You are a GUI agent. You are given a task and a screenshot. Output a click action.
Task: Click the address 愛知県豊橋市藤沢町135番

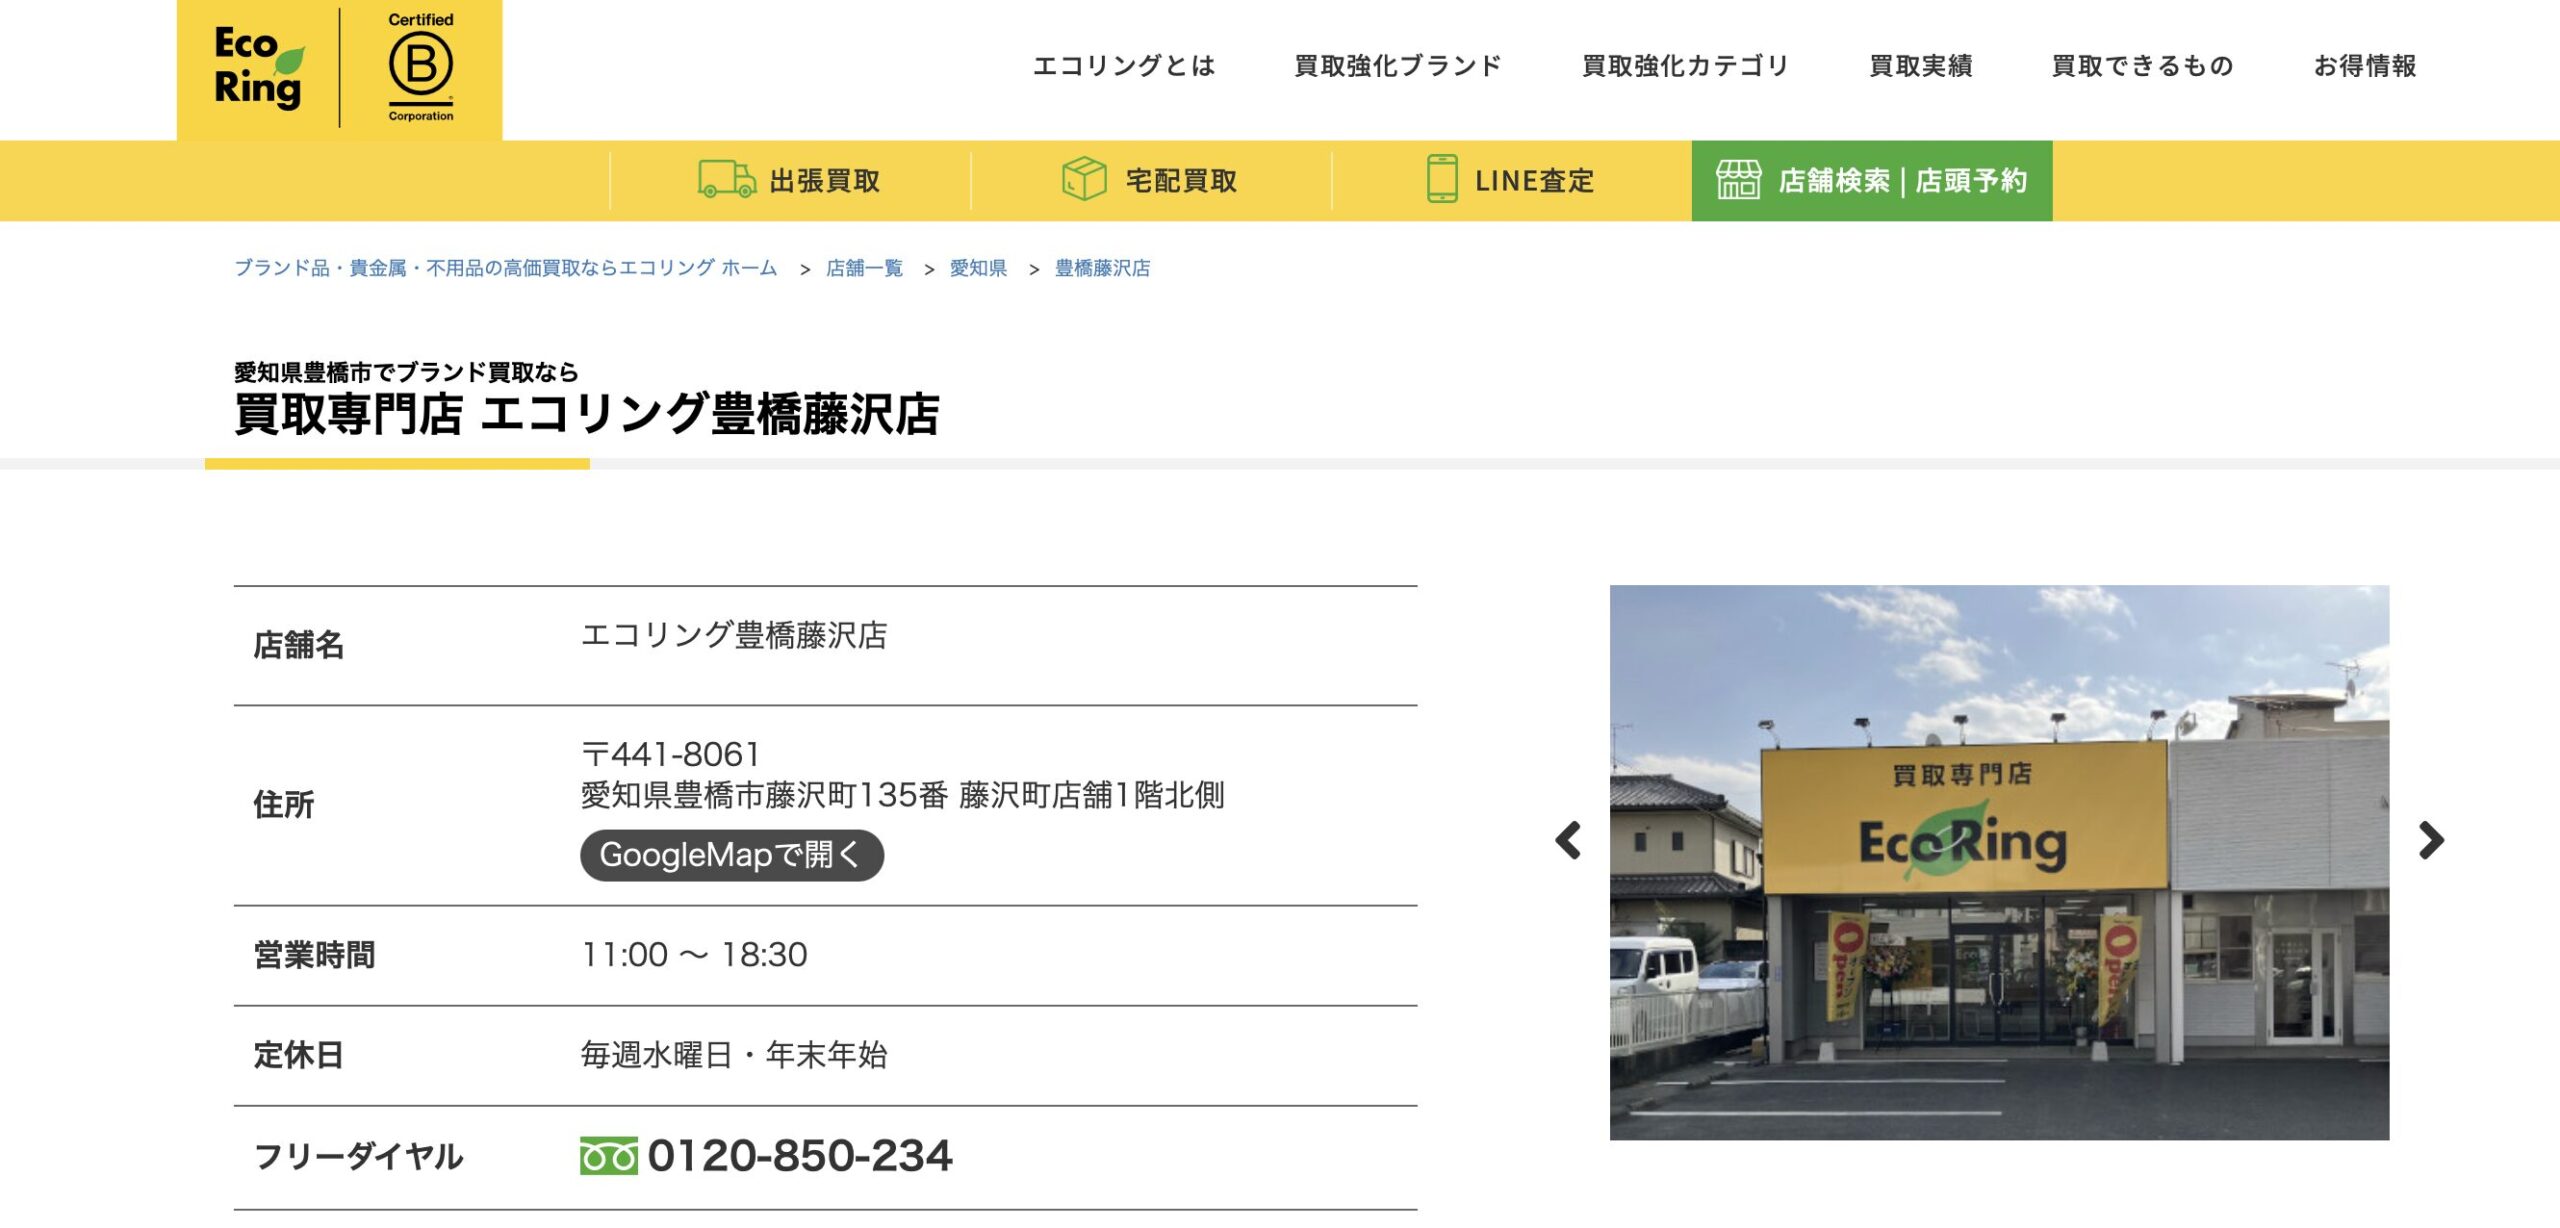tap(764, 796)
